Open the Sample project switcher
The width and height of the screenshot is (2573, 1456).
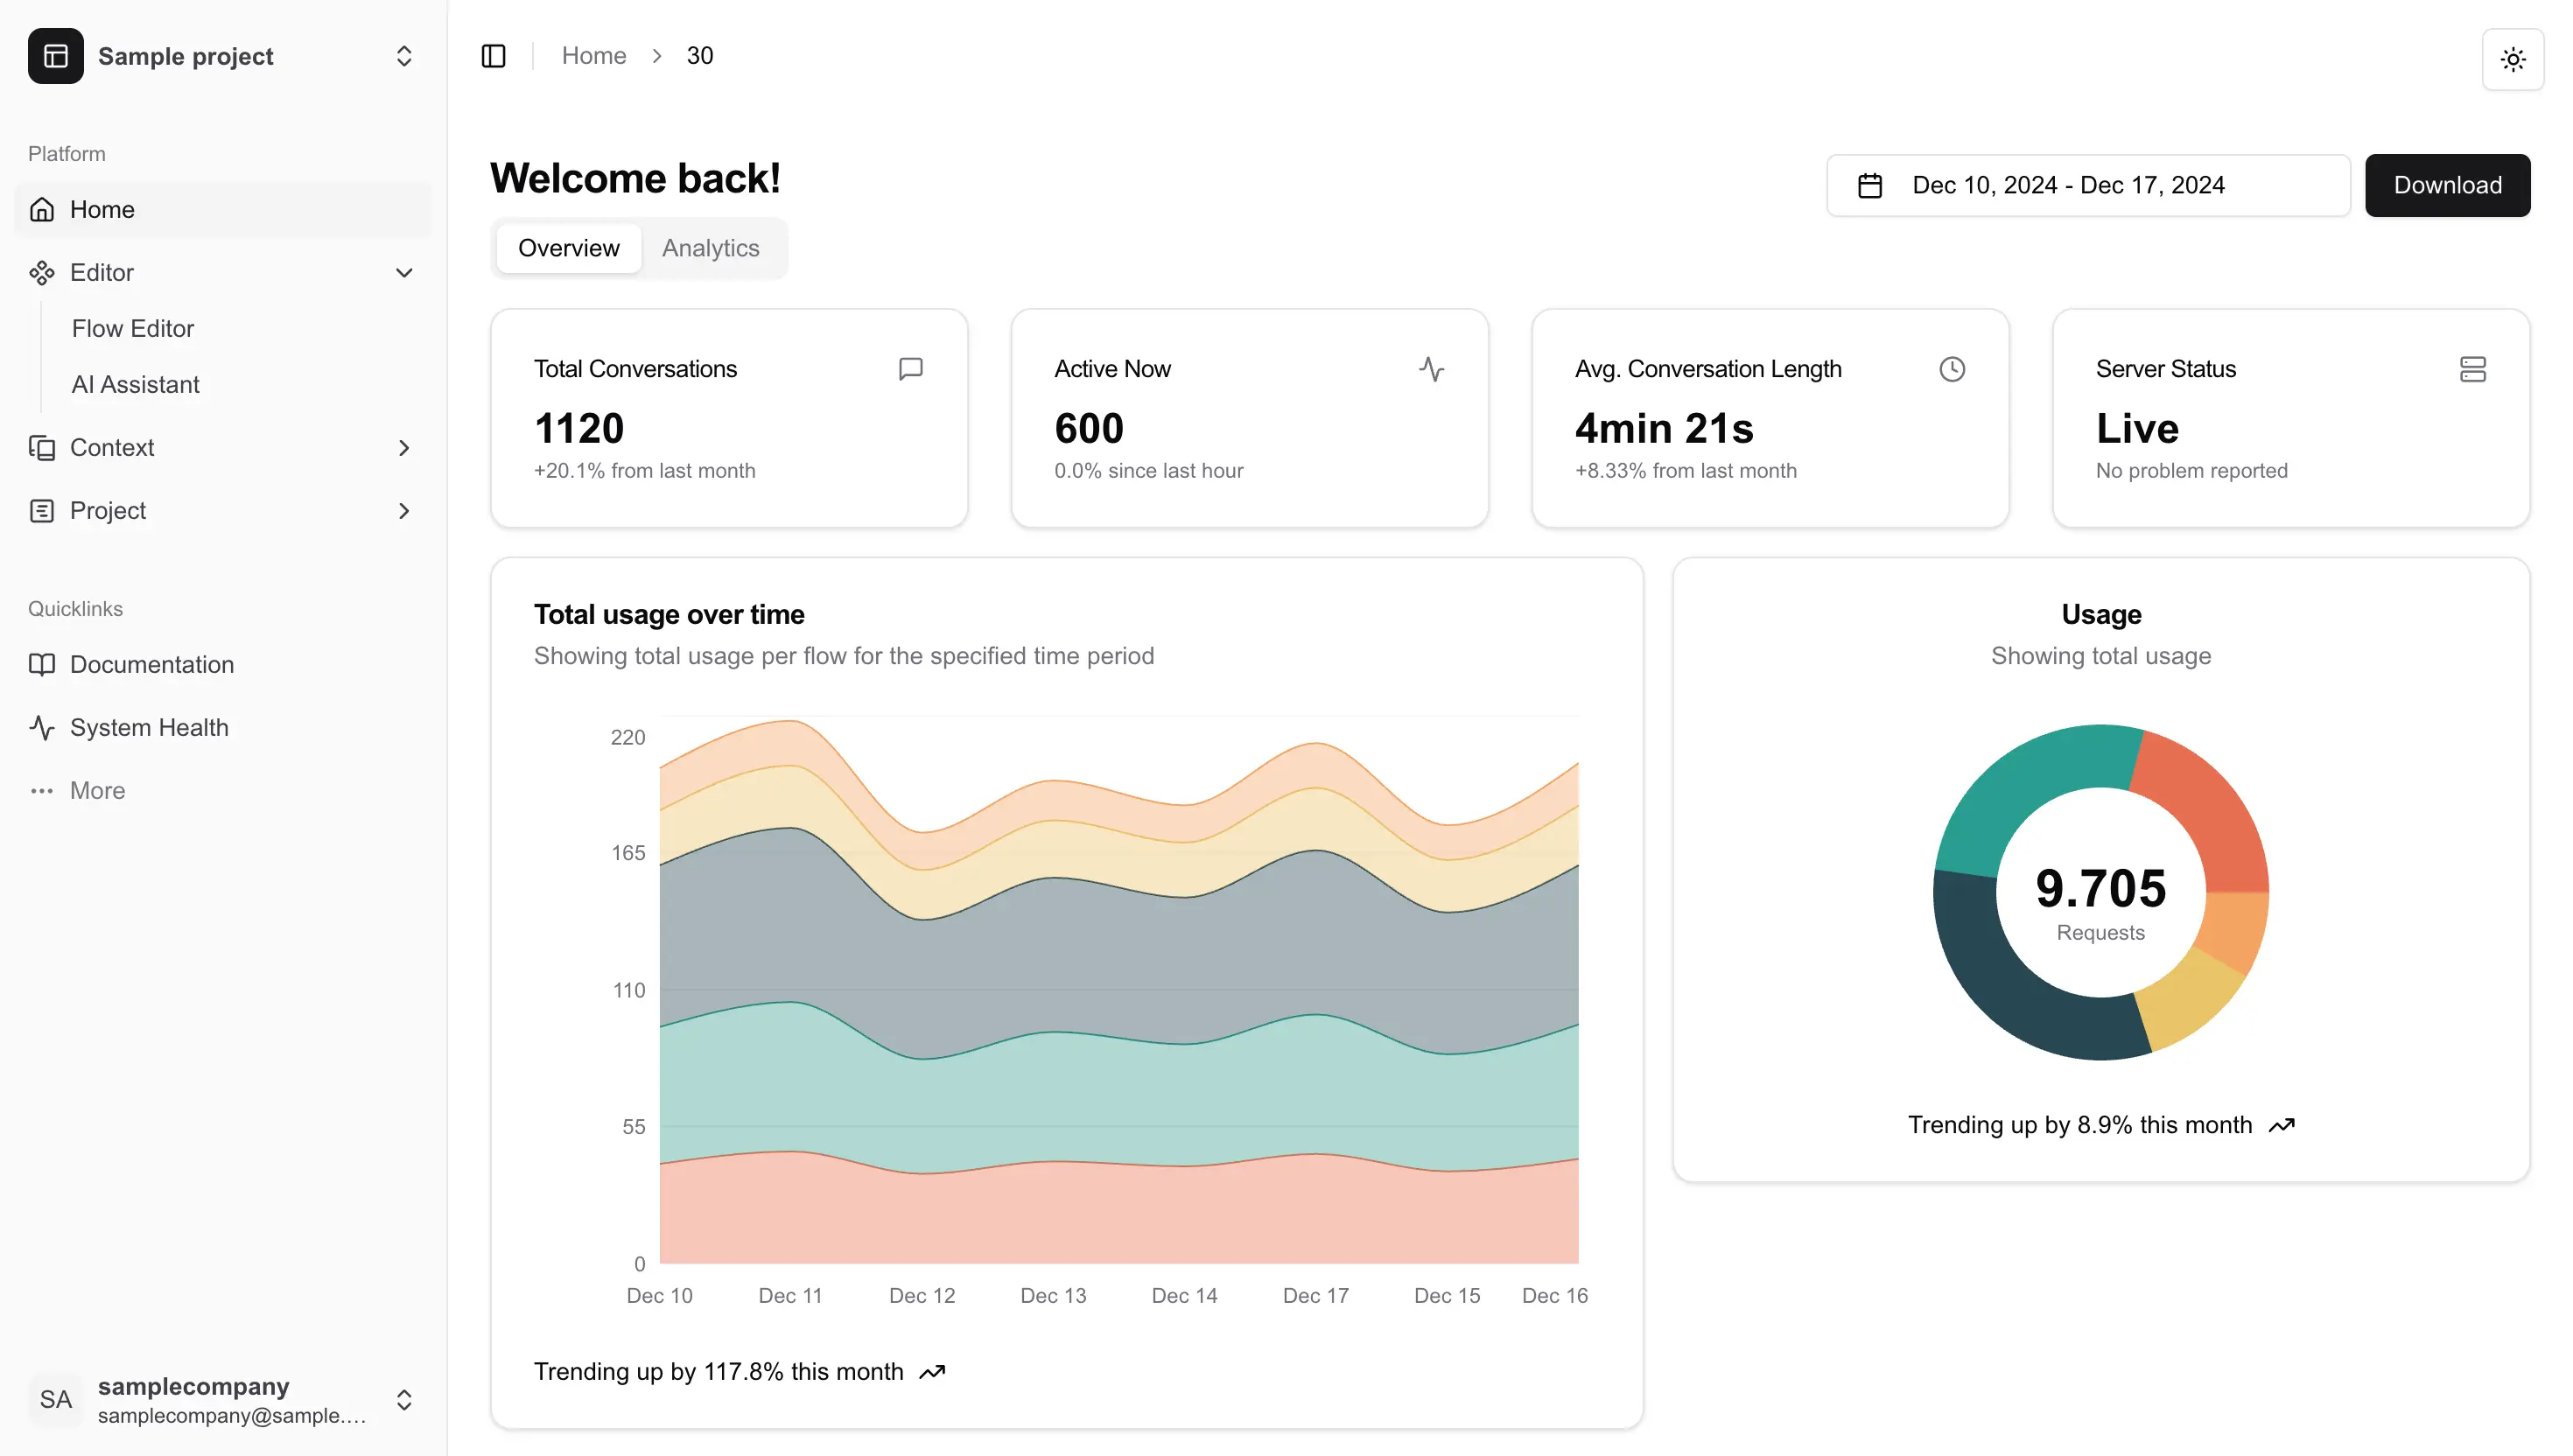403,56
